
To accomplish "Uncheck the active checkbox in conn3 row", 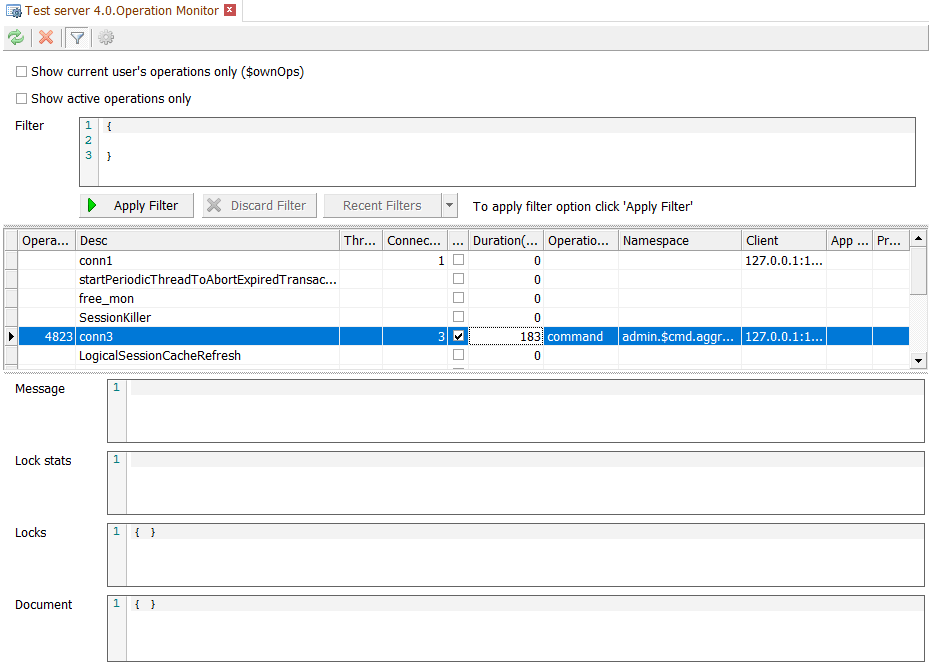I will point(459,337).
